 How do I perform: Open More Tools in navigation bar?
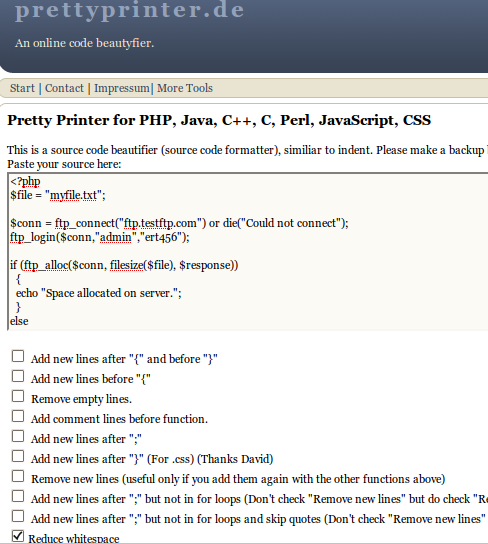click(x=185, y=88)
